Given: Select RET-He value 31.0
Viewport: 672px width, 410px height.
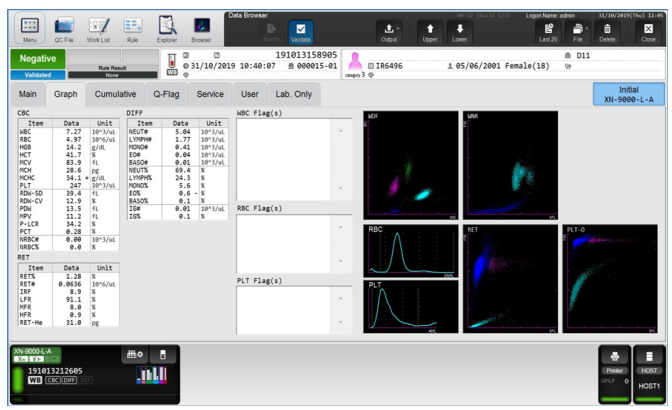Looking at the screenshot, I should point(73,323).
